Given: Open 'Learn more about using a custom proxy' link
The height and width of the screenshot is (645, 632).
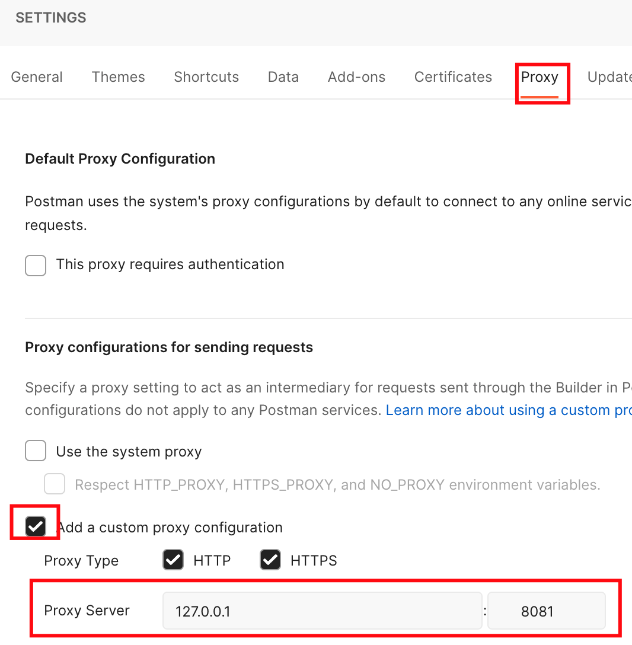Looking at the screenshot, I should [508, 410].
